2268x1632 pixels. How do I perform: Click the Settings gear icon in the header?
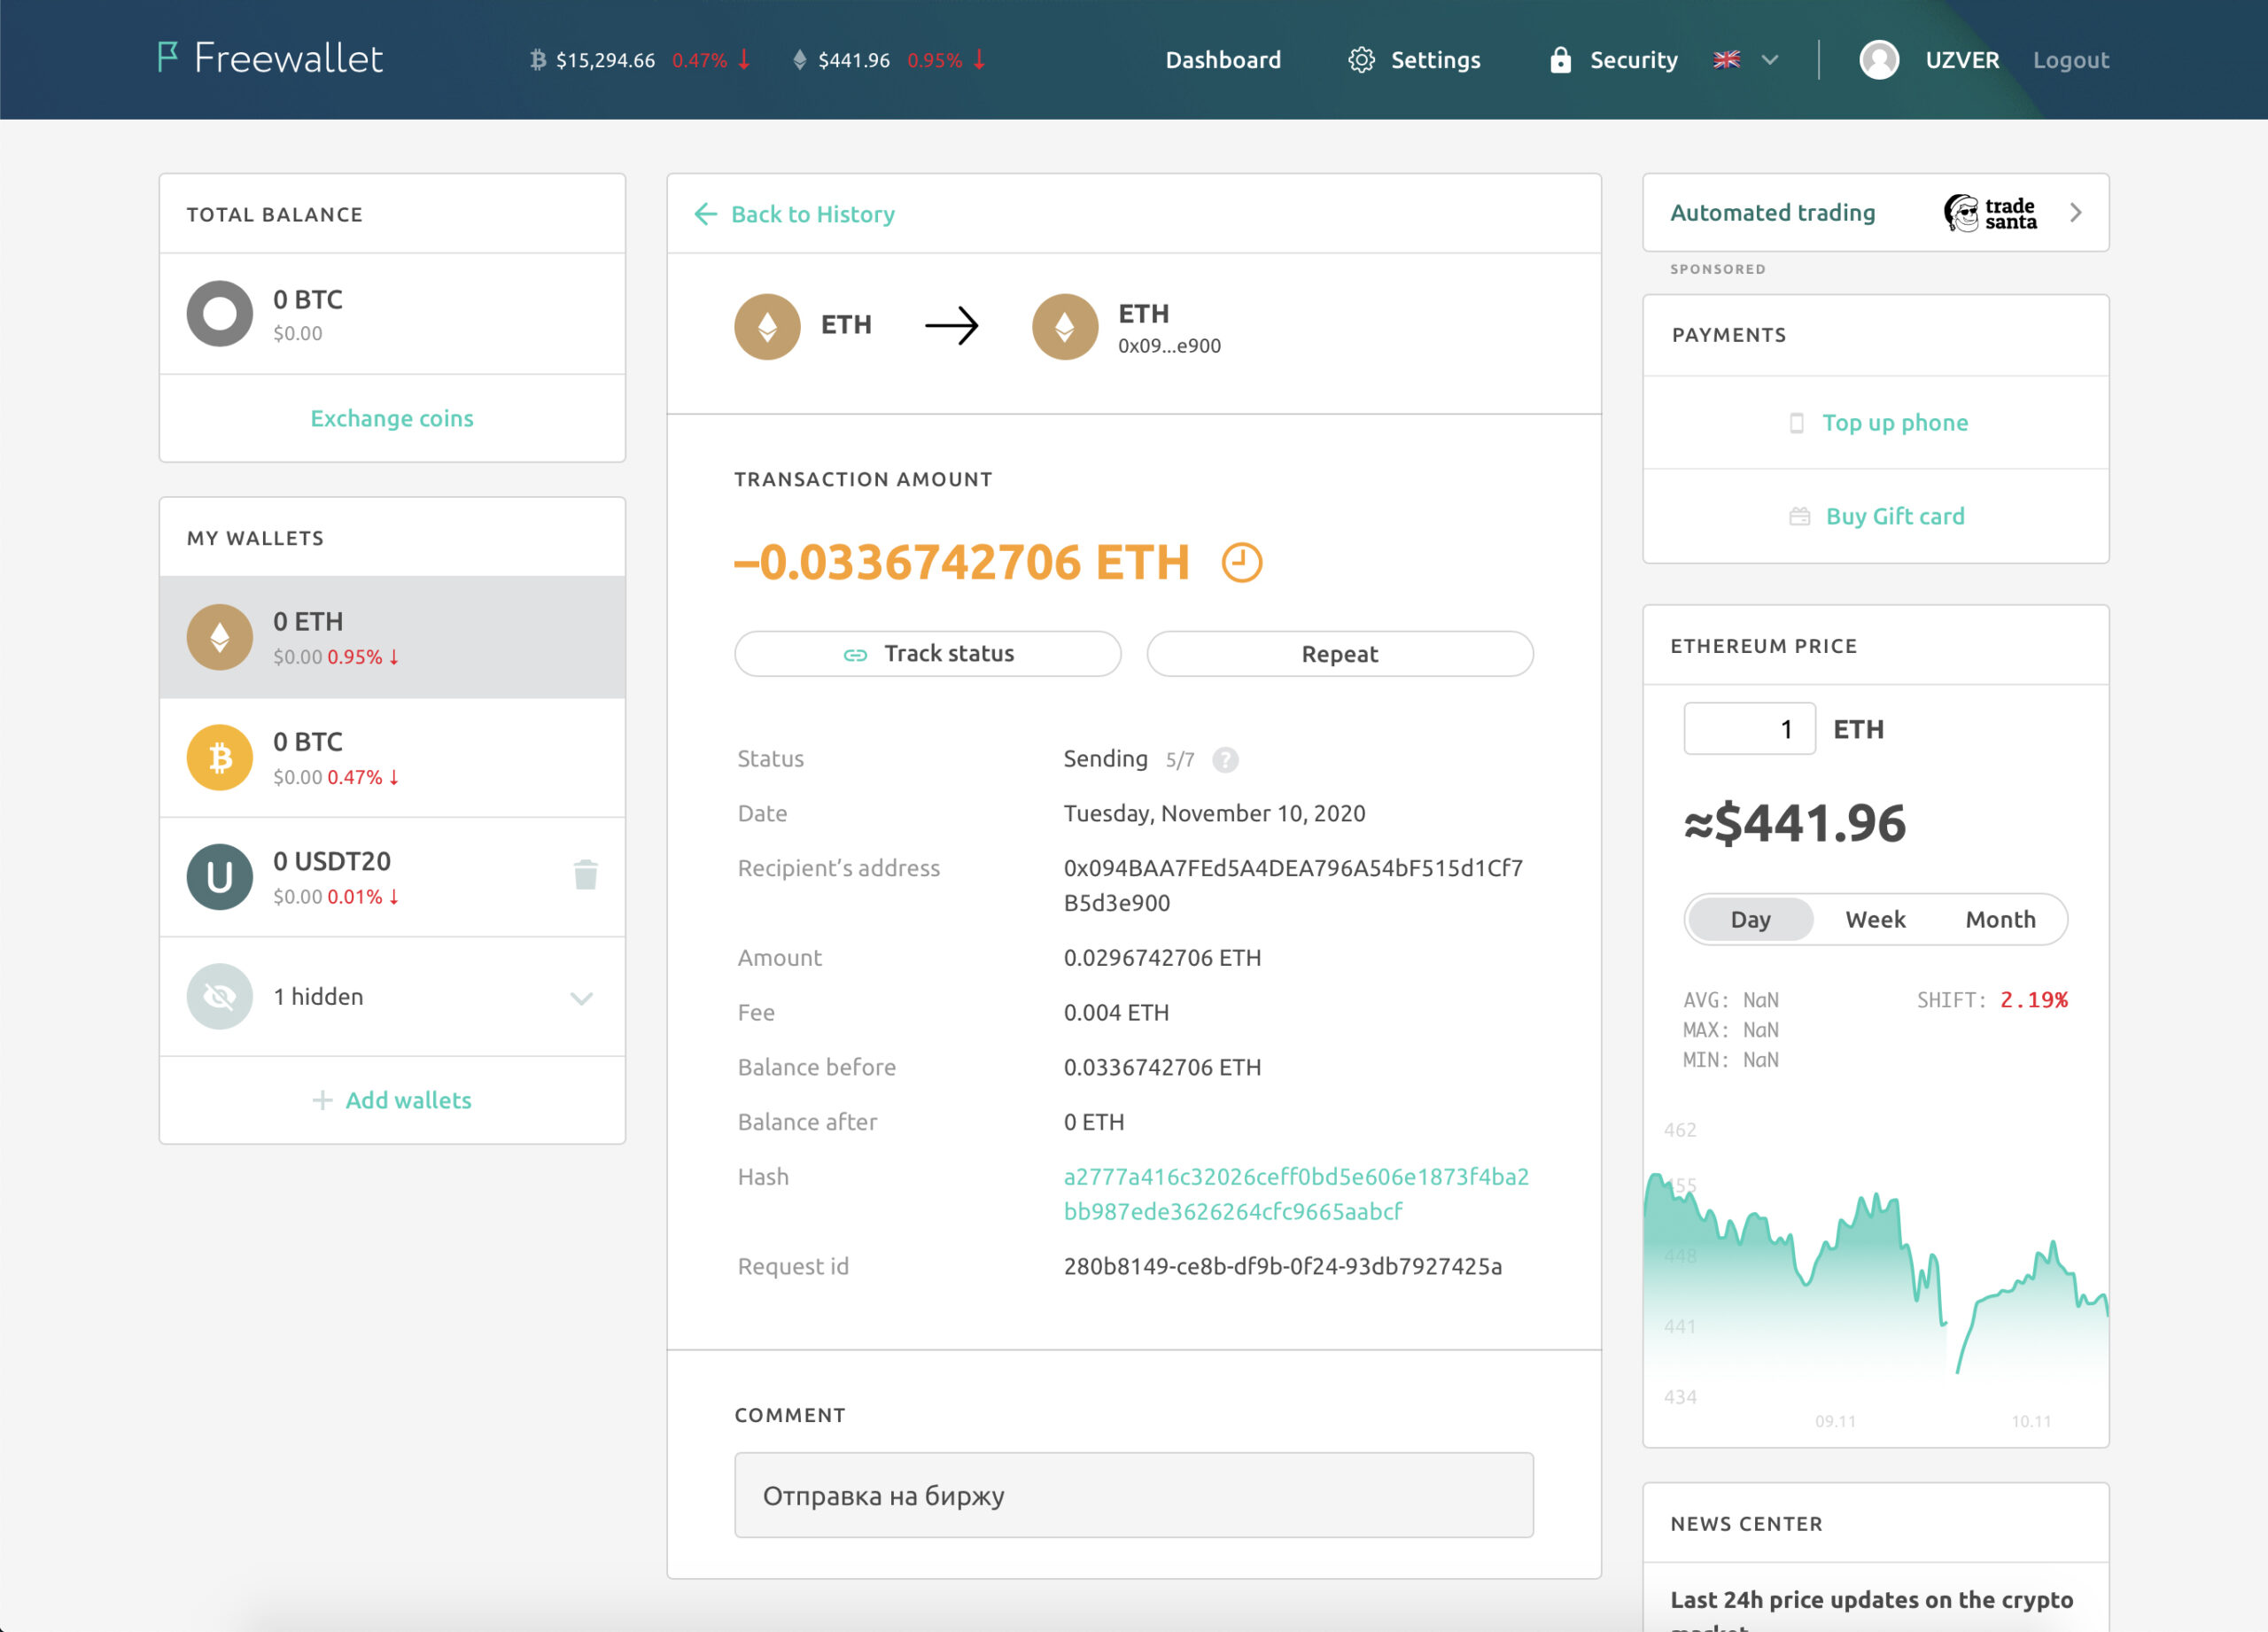click(1361, 60)
